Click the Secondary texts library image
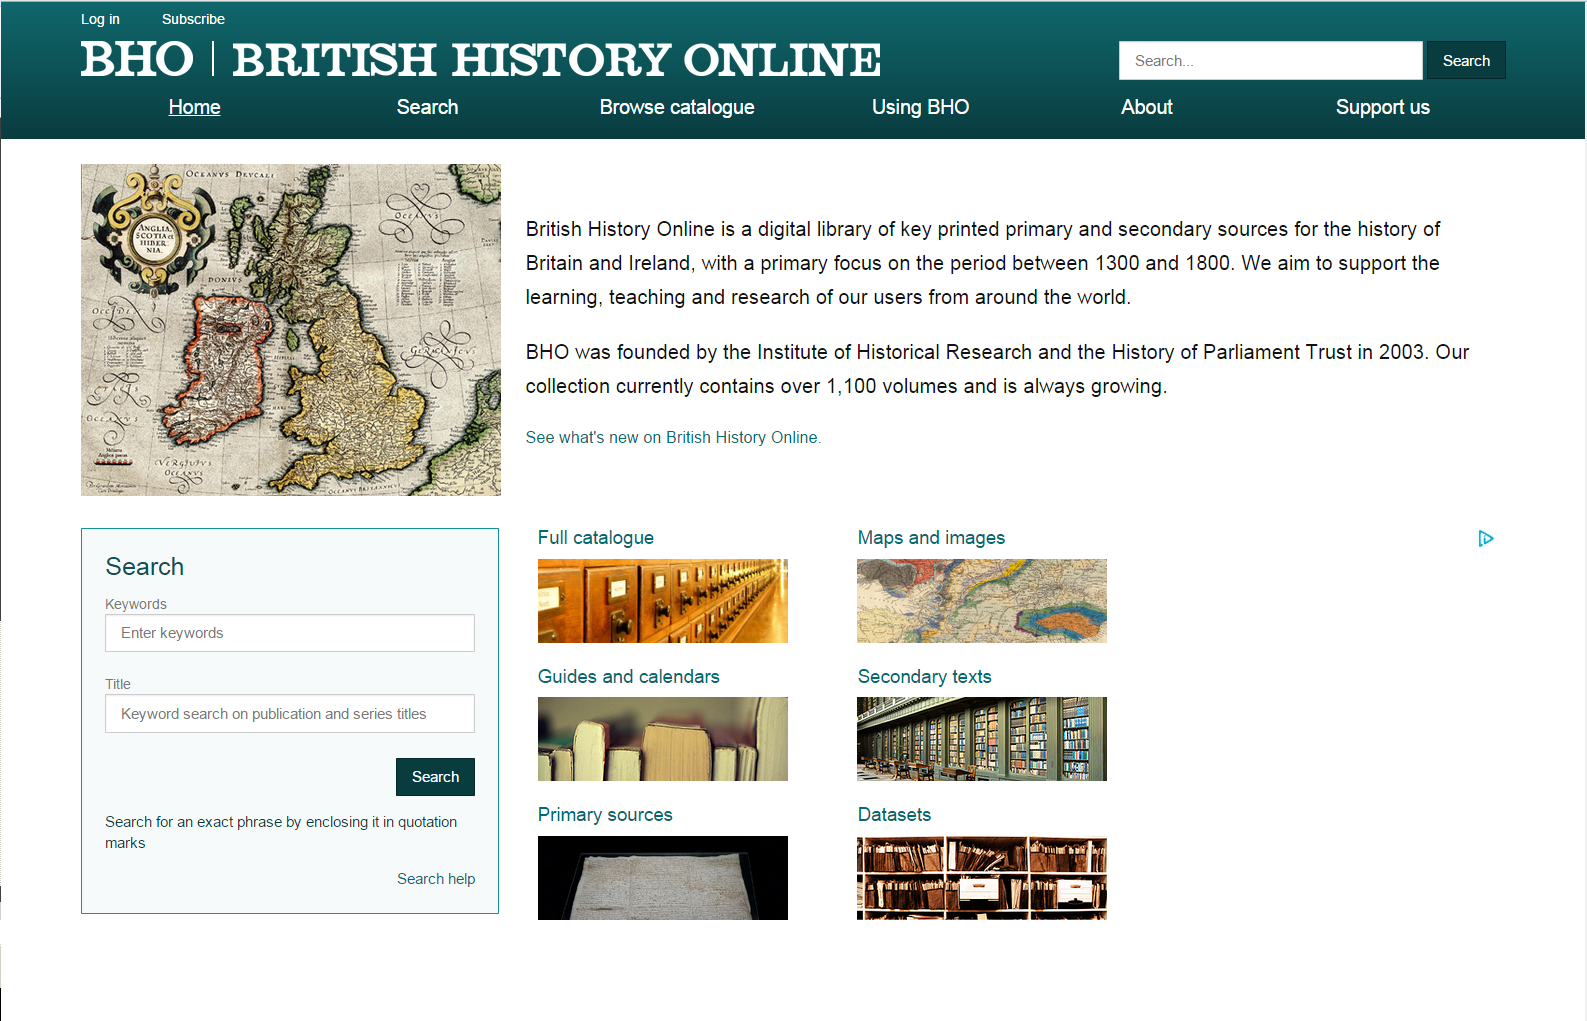Image resolution: width=1587 pixels, height=1021 pixels. [x=981, y=738]
